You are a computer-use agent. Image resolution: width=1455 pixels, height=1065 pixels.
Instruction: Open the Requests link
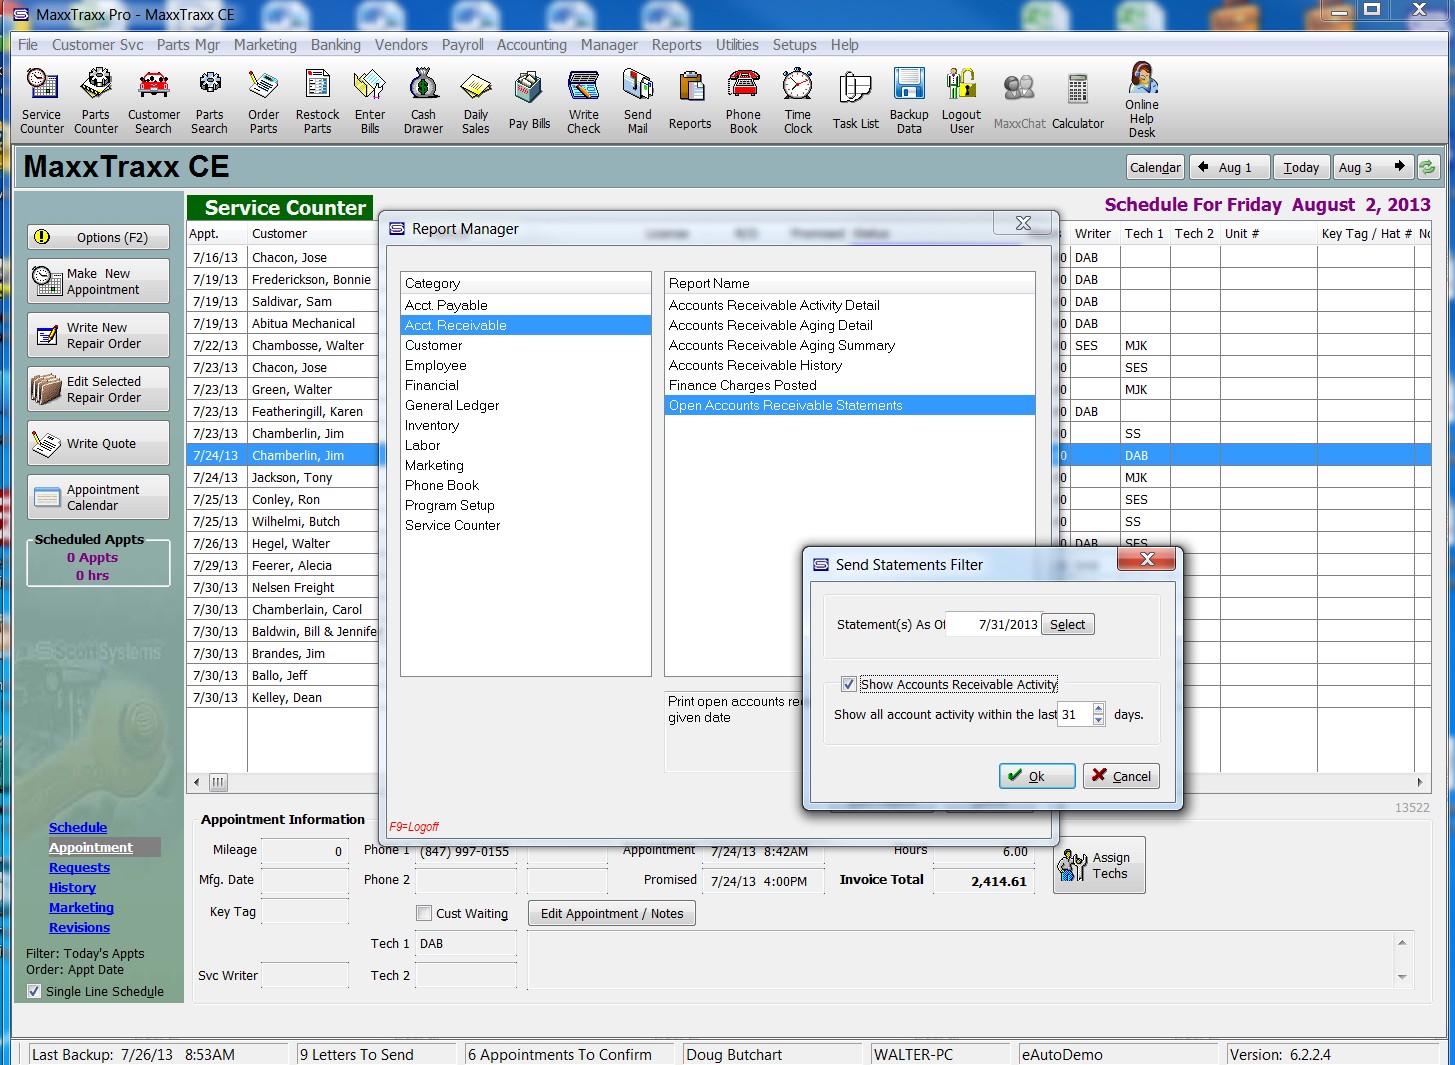click(x=79, y=867)
